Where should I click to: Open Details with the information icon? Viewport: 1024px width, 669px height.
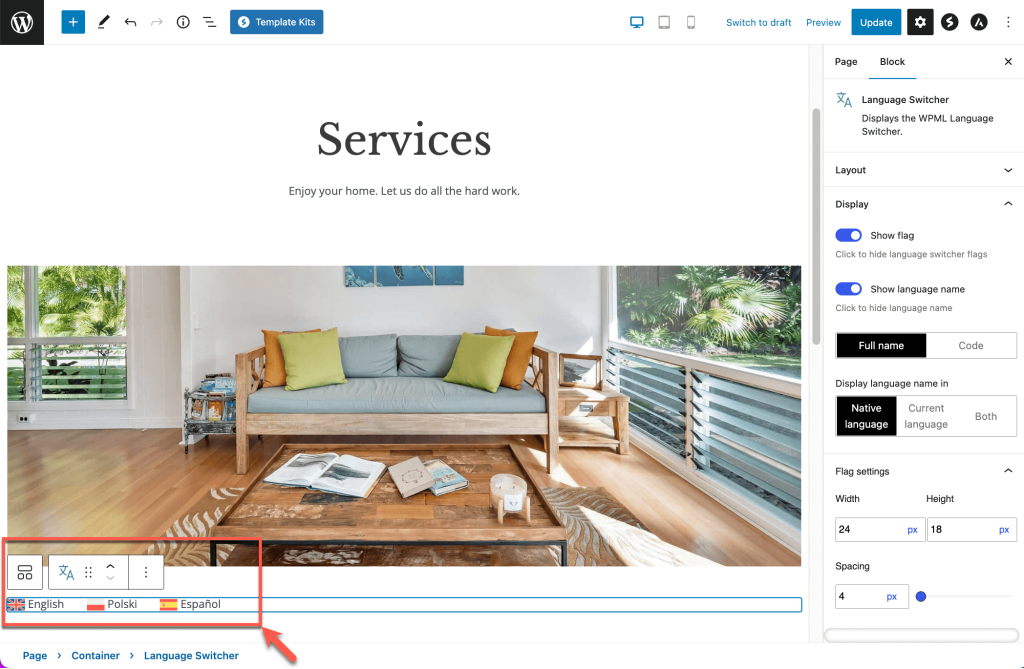[183, 21]
